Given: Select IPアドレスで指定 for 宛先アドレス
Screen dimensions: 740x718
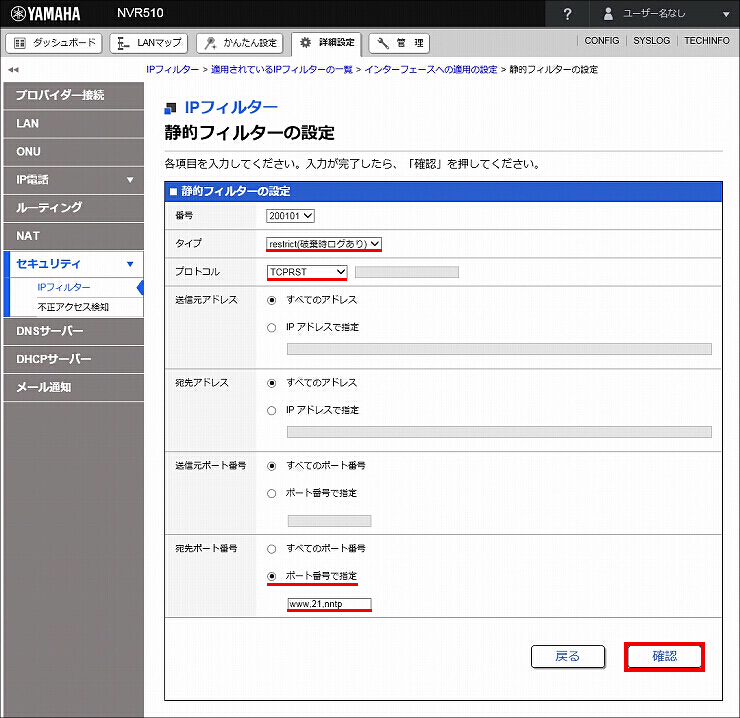Looking at the screenshot, I should (271, 410).
